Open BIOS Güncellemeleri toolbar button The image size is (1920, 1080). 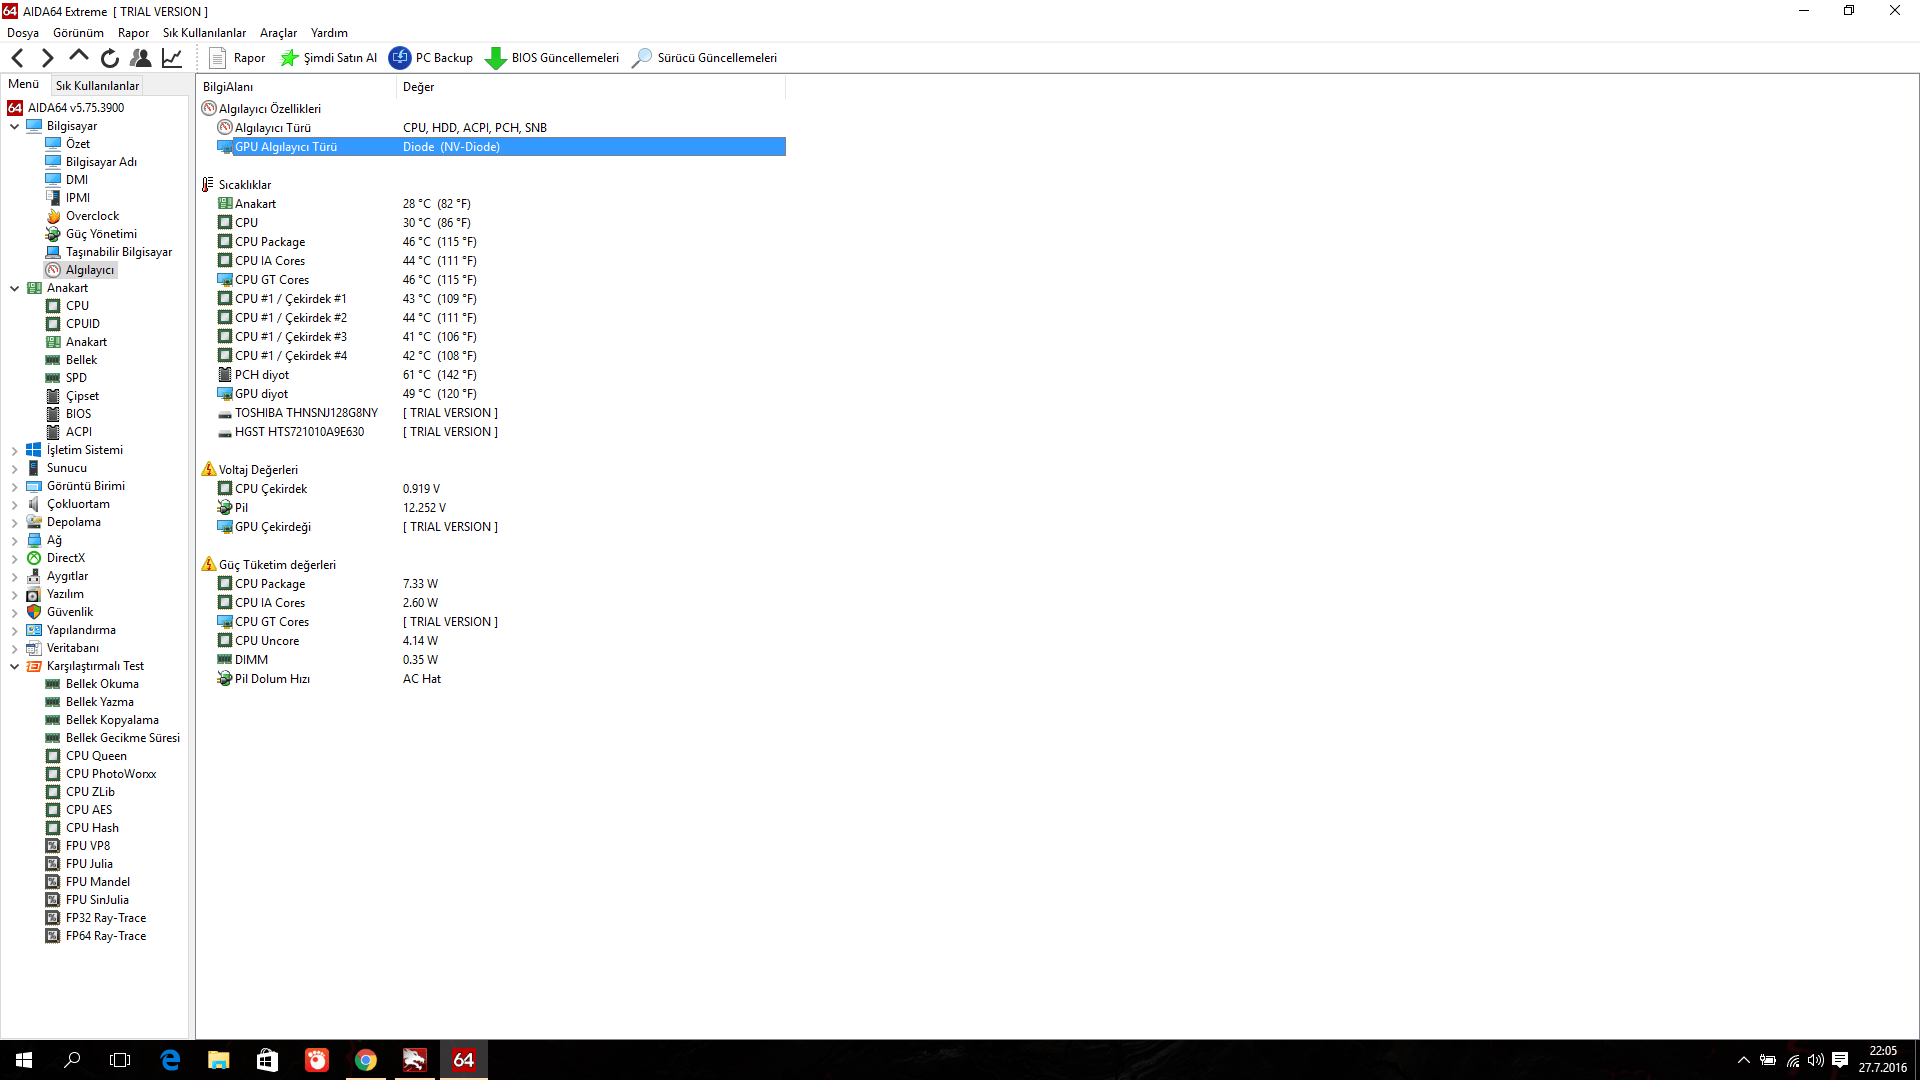coord(552,58)
